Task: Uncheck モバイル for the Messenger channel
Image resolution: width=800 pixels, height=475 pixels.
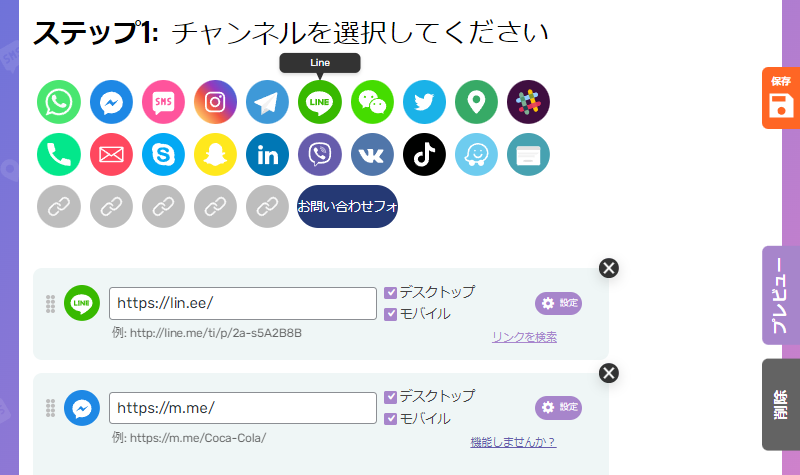Action: click(390, 418)
